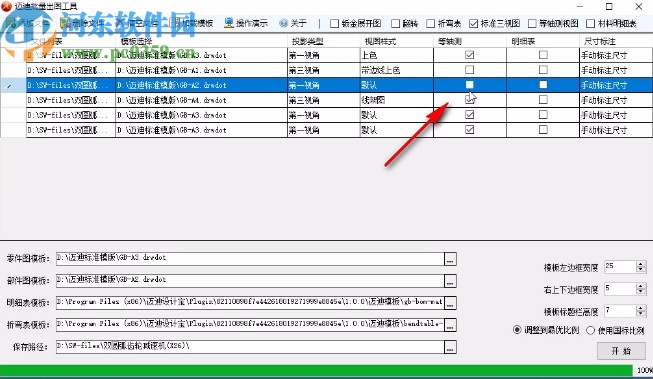Tick the 等轴测视图 checkbox
Image resolution: width=653 pixels, height=379 pixels.
pyautogui.click(x=532, y=24)
